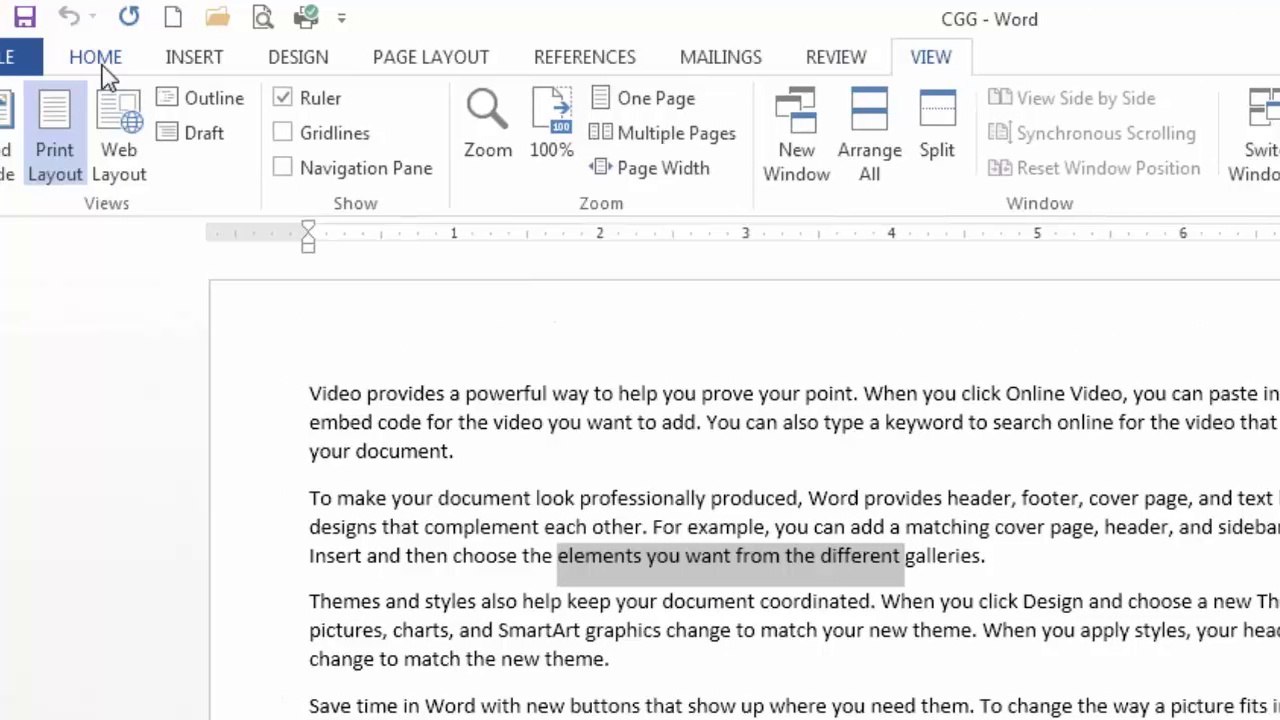Image resolution: width=1280 pixels, height=720 pixels.
Task: Open the REVIEW tab
Action: pyautogui.click(x=836, y=57)
